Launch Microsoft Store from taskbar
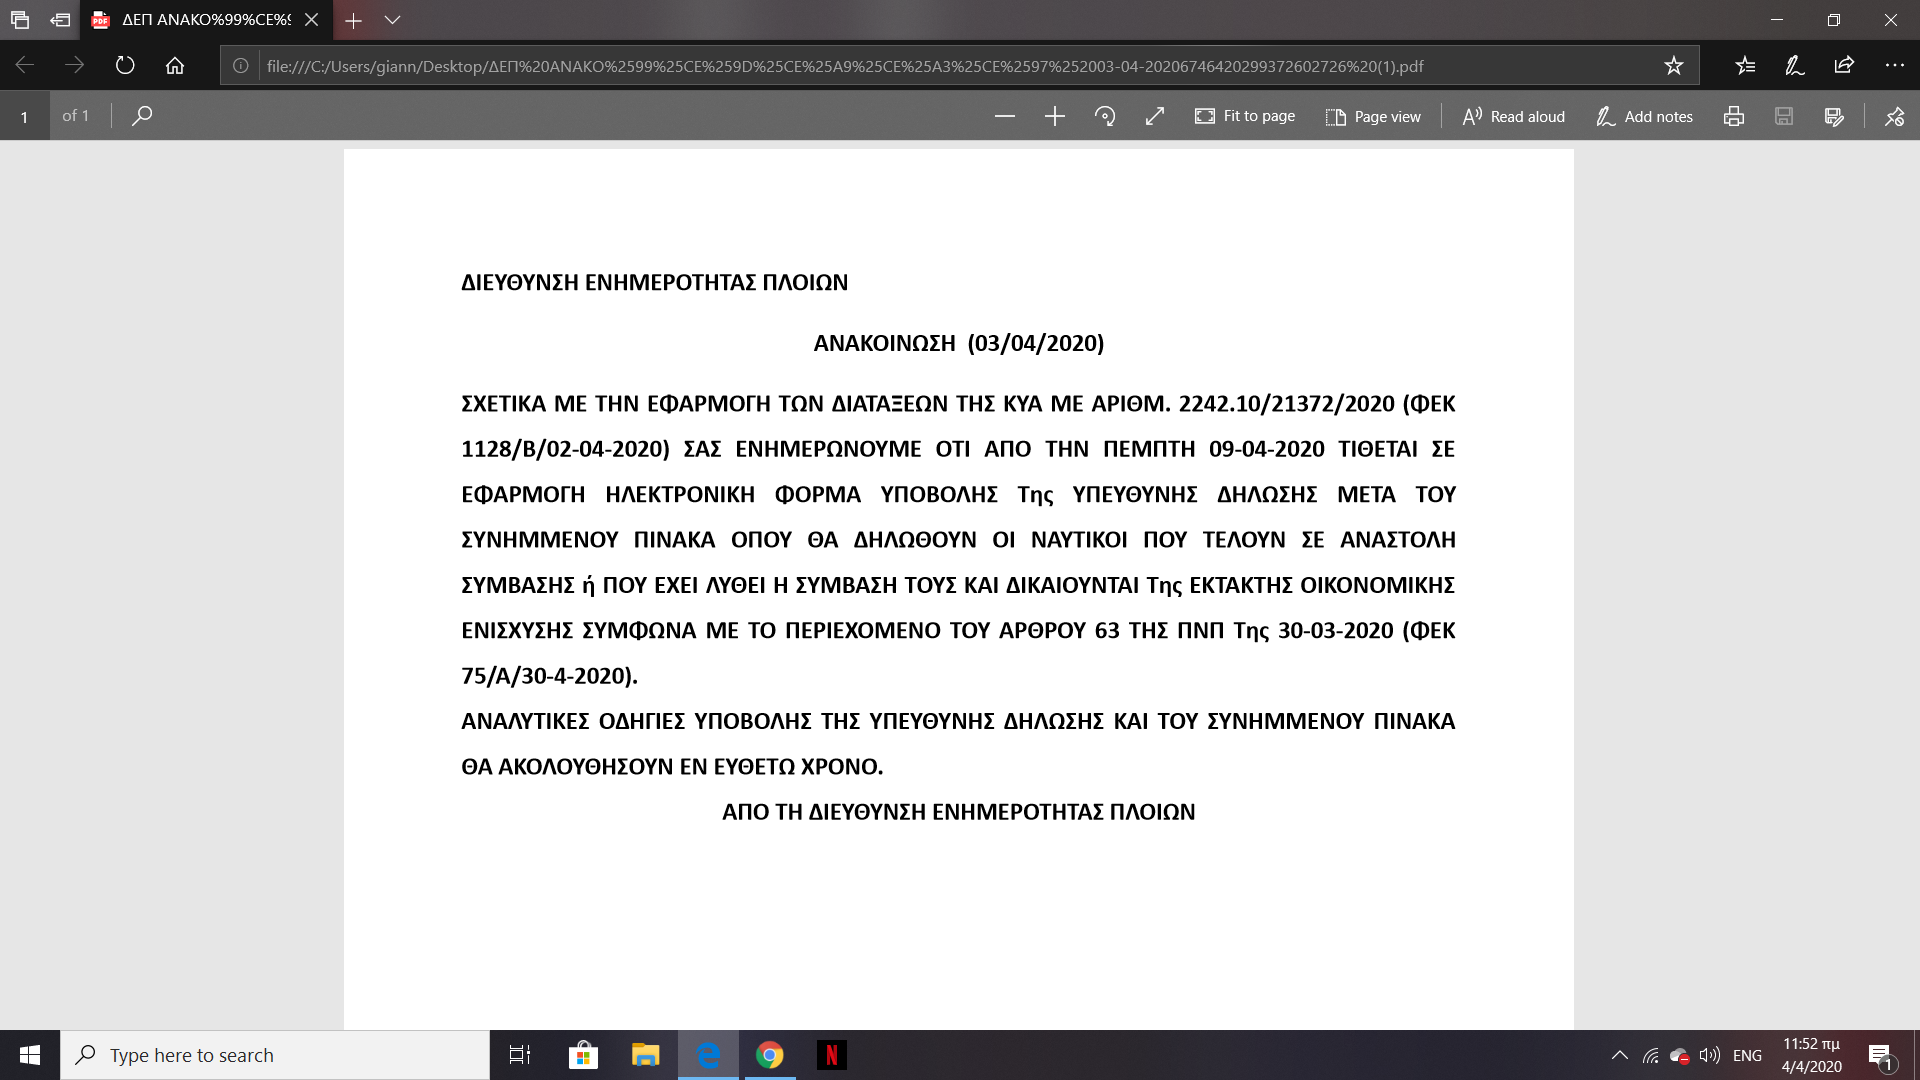 click(583, 1055)
